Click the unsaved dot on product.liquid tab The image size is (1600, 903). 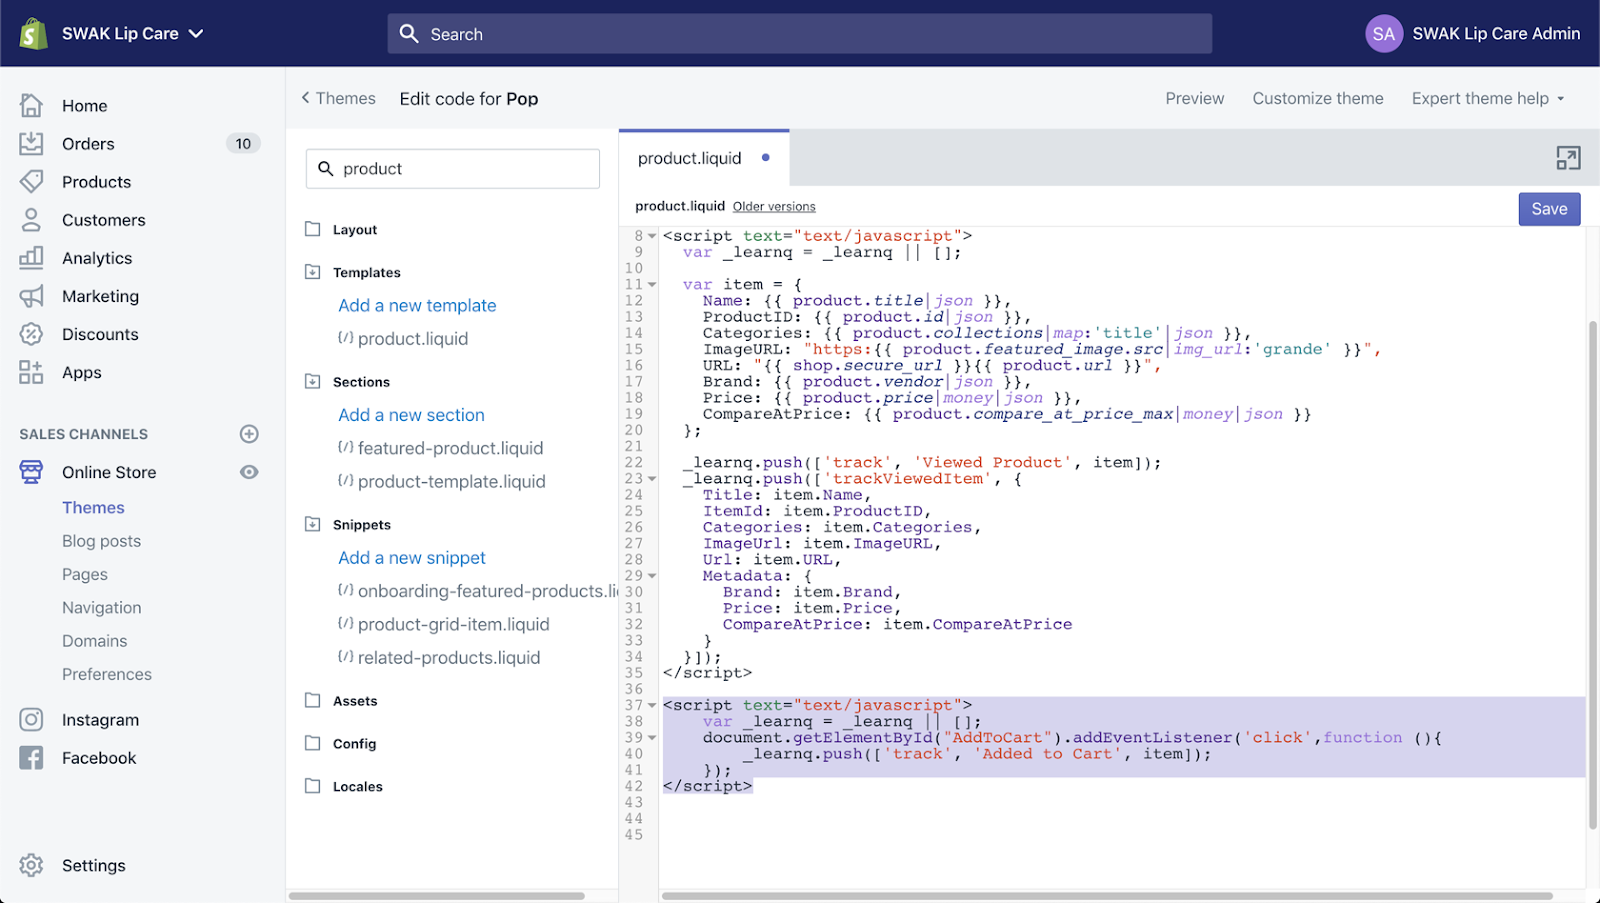click(x=766, y=158)
